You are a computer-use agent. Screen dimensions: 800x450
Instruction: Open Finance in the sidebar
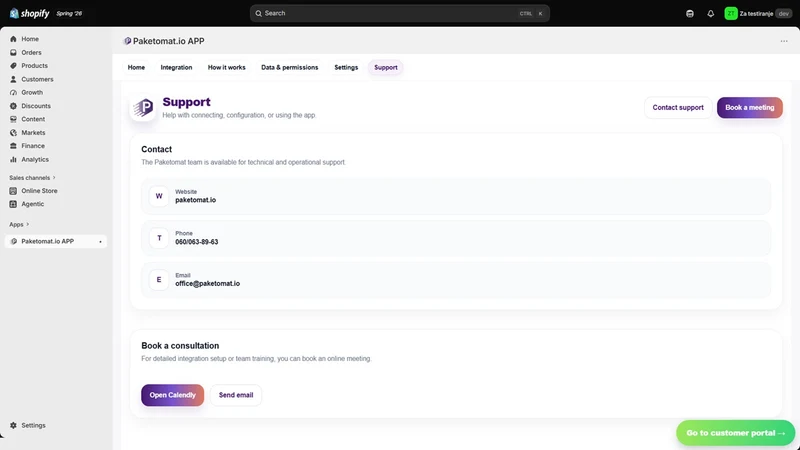click(x=33, y=145)
